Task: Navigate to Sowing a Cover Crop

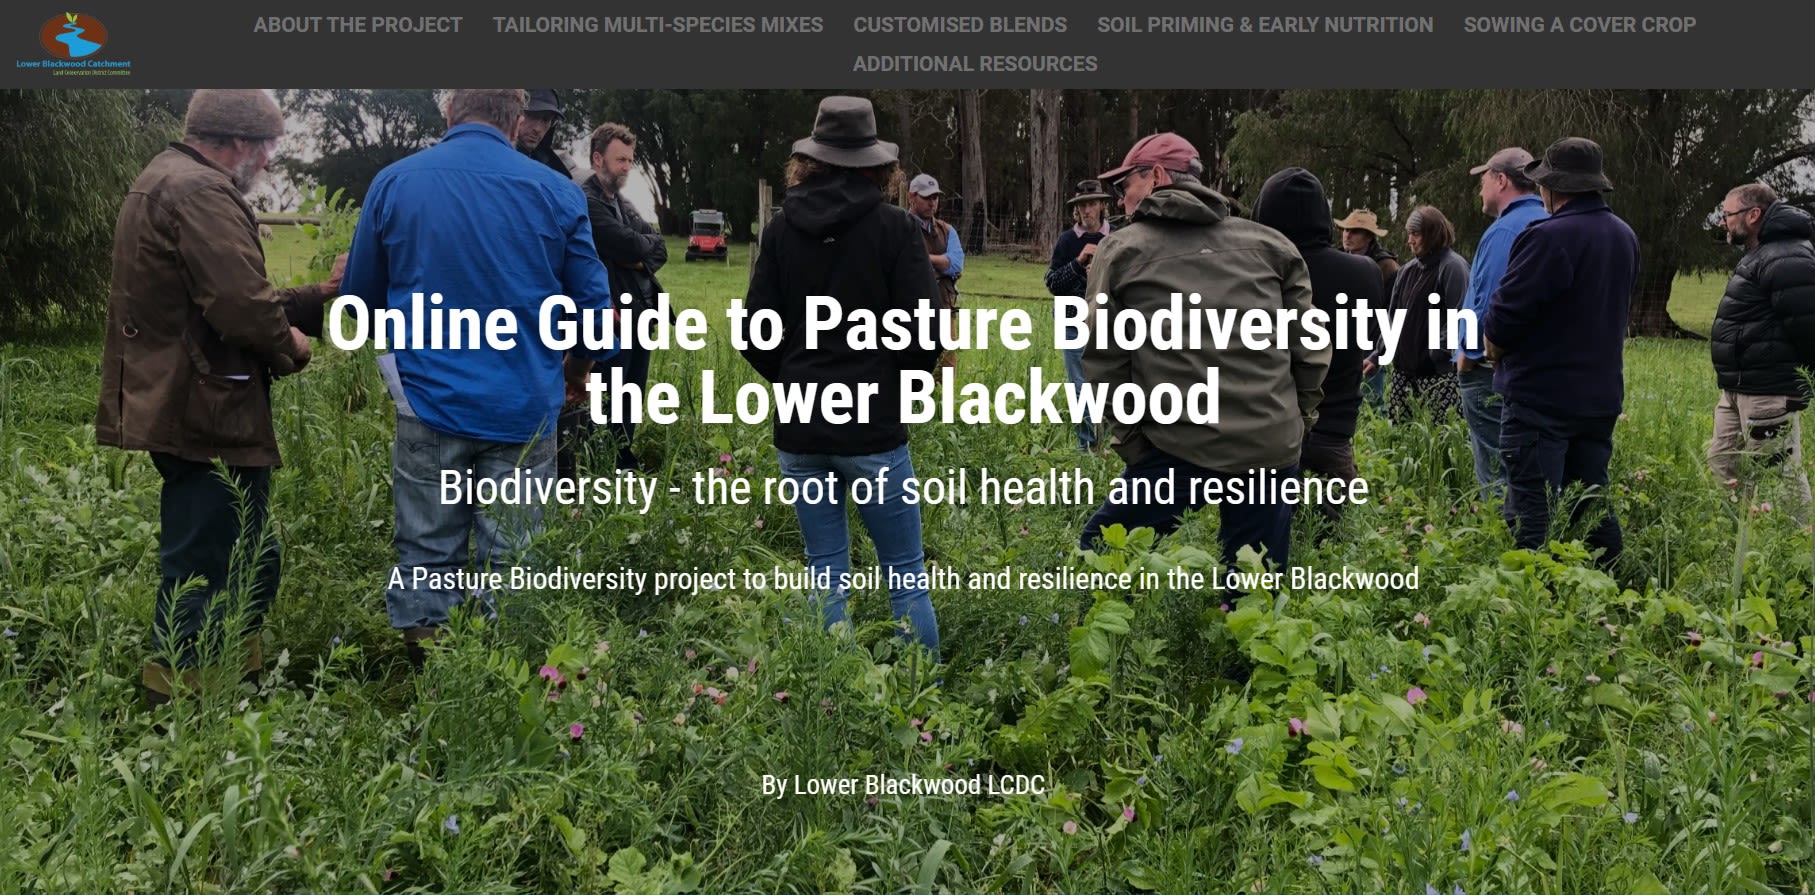Action: [1579, 25]
